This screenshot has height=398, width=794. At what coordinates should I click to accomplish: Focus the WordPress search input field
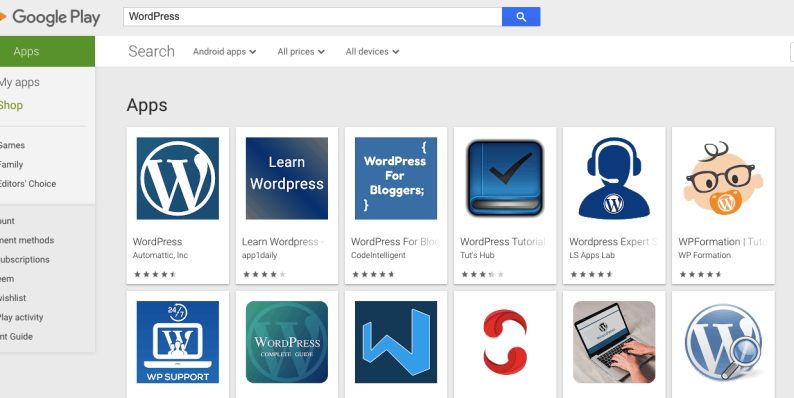tap(312, 17)
